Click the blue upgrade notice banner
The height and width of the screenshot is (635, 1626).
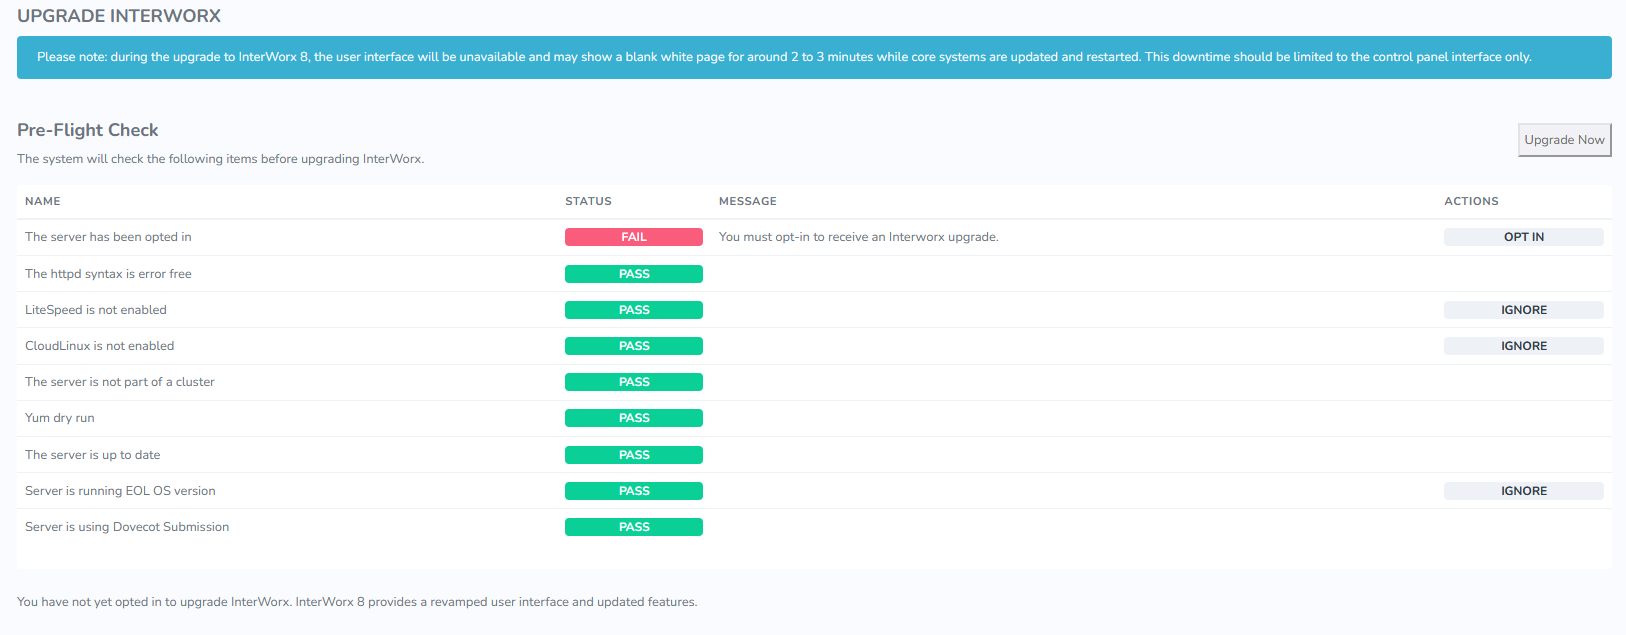pyautogui.click(x=813, y=57)
